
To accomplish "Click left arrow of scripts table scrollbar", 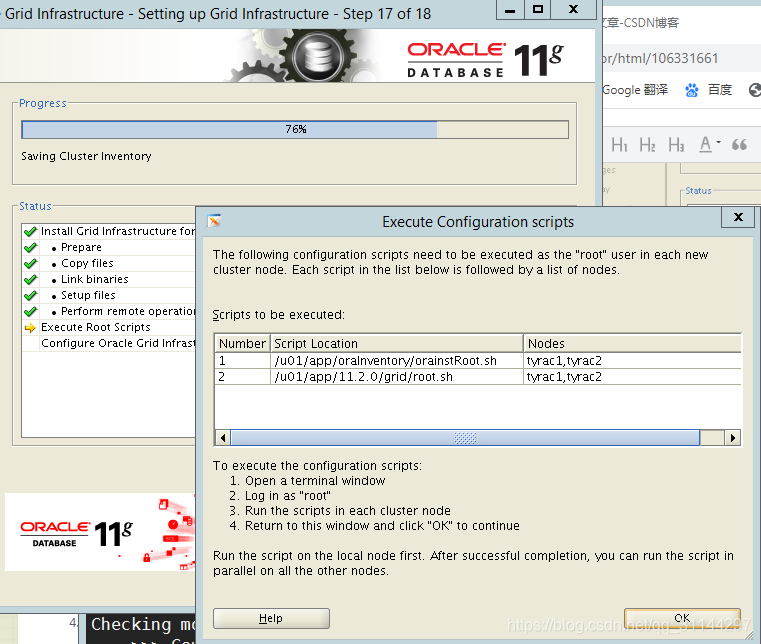I will pos(223,438).
